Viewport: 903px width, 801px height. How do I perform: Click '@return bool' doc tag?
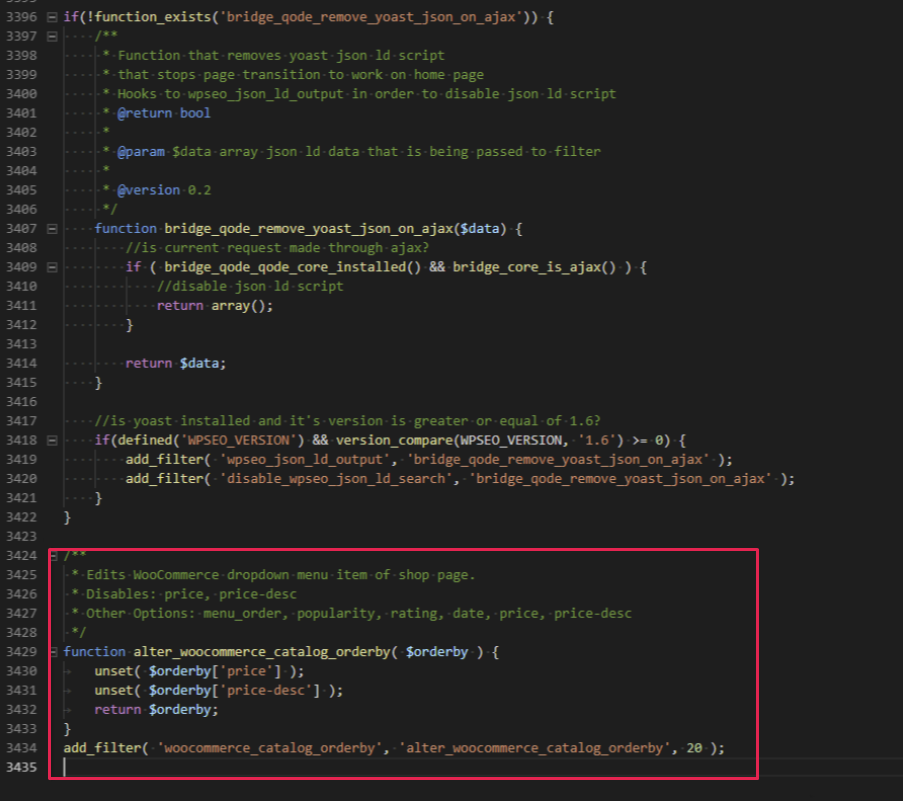164,113
